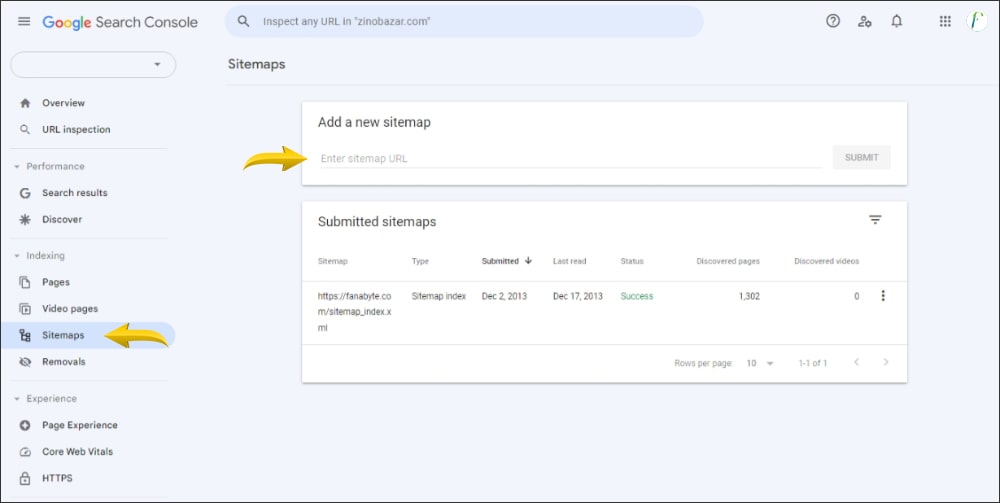Image resolution: width=1000 pixels, height=503 pixels.
Task: Click the Status column header
Action: point(632,261)
